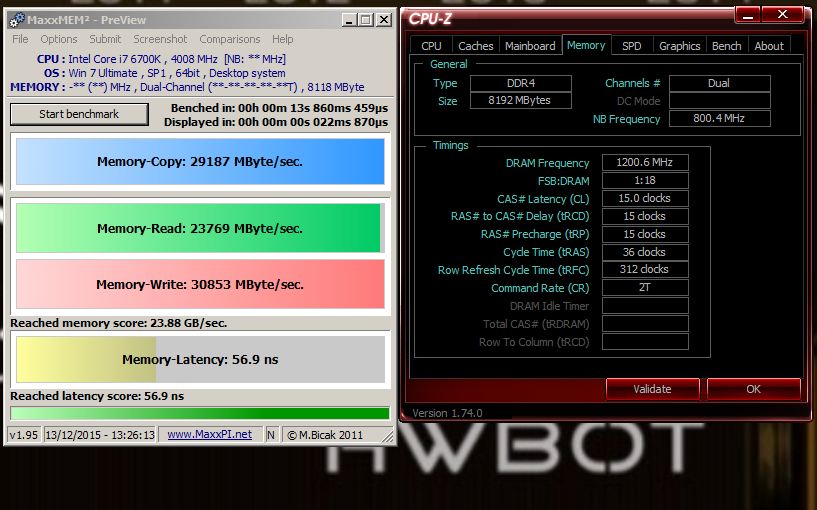Switch to the SPD tab in CPU-Z
The height and width of the screenshot is (510, 817).
coord(632,46)
